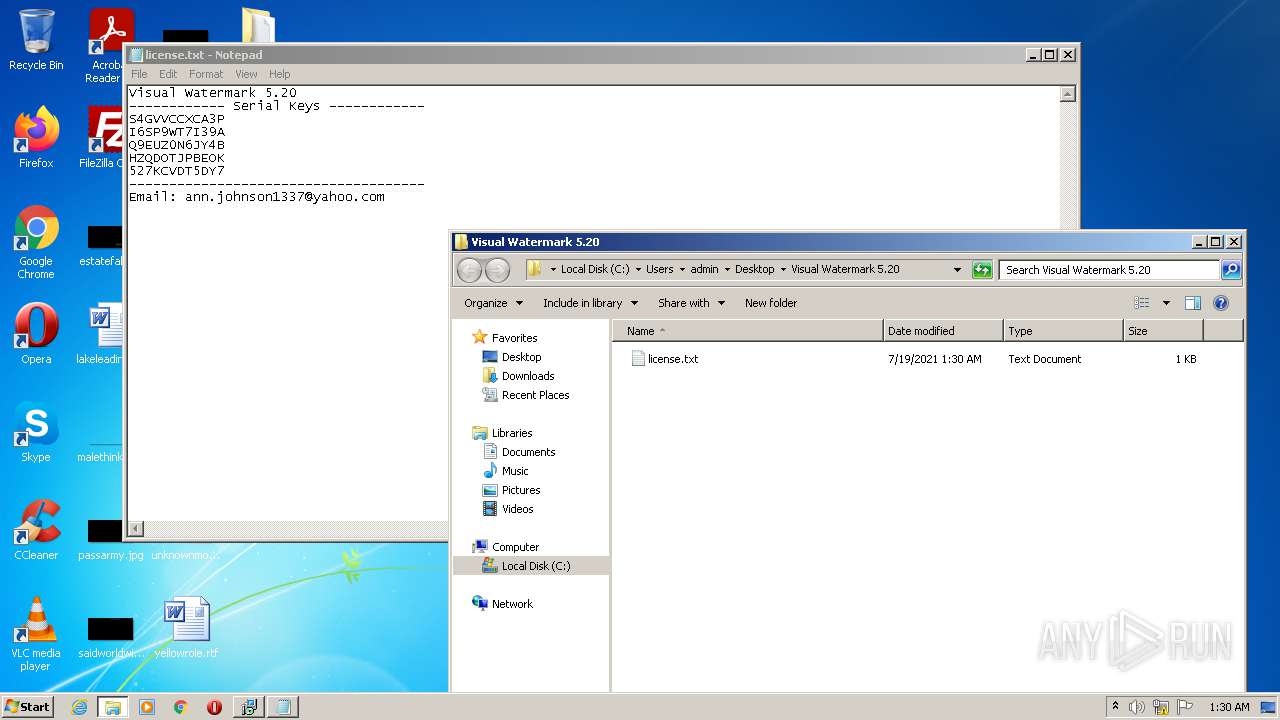Click the Explorer Back navigation button
Screen dimensions: 1280x720
(x=469, y=270)
